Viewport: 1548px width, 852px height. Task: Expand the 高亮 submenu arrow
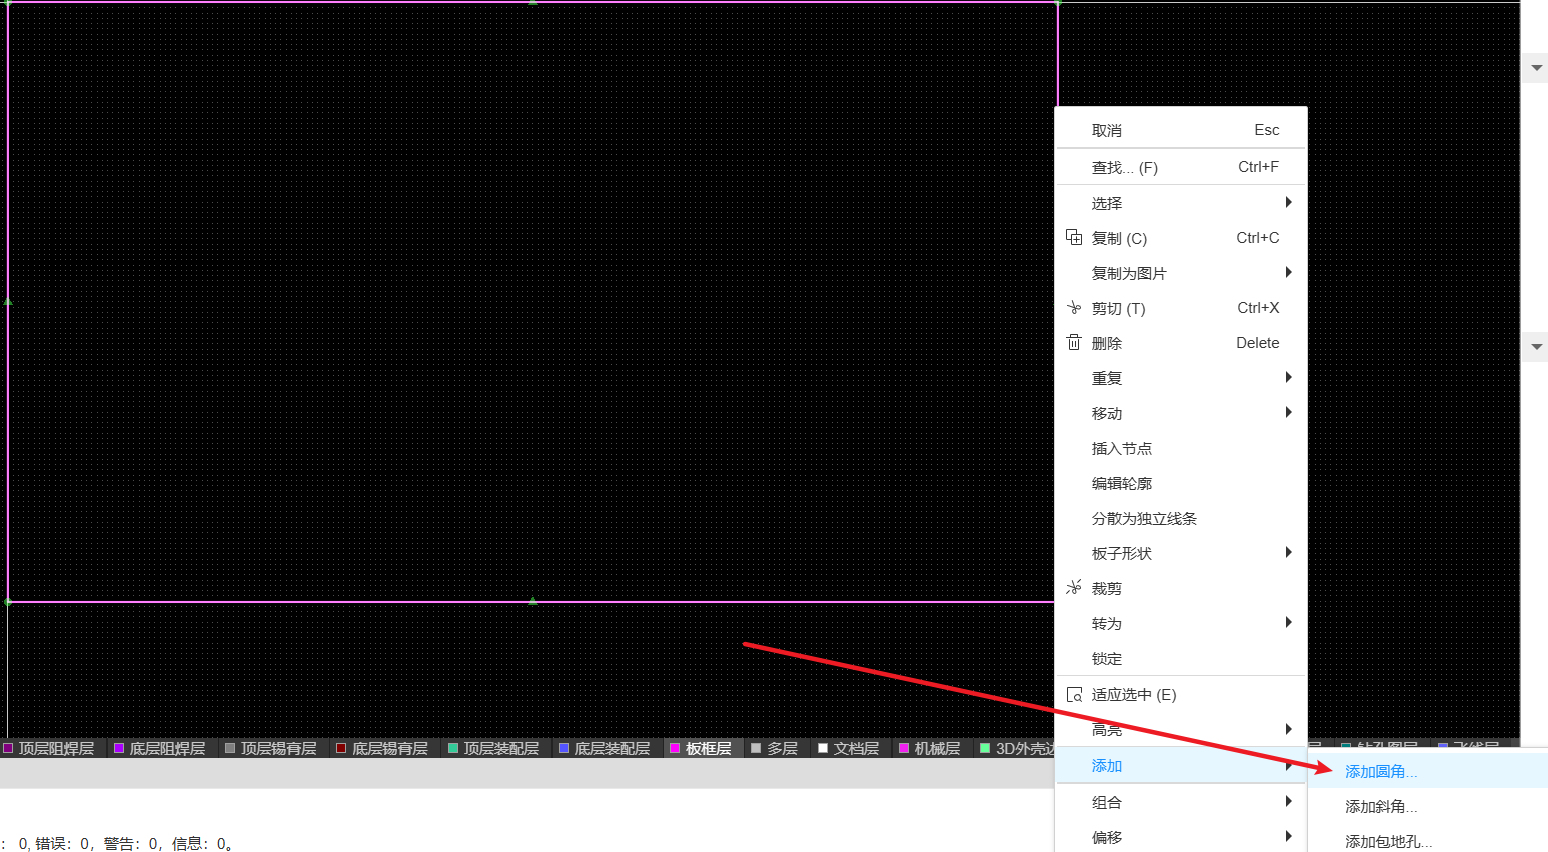(1289, 729)
